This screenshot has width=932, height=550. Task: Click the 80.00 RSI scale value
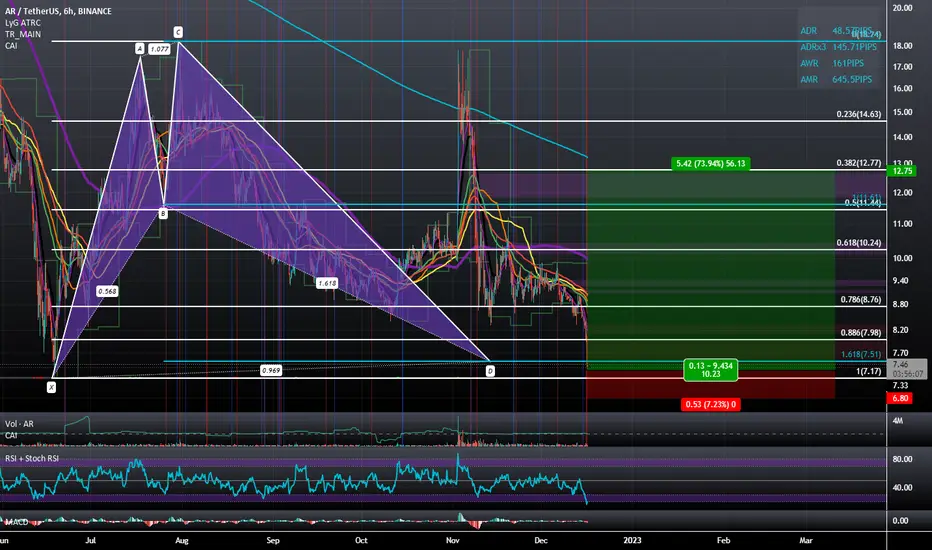[x=902, y=459]
